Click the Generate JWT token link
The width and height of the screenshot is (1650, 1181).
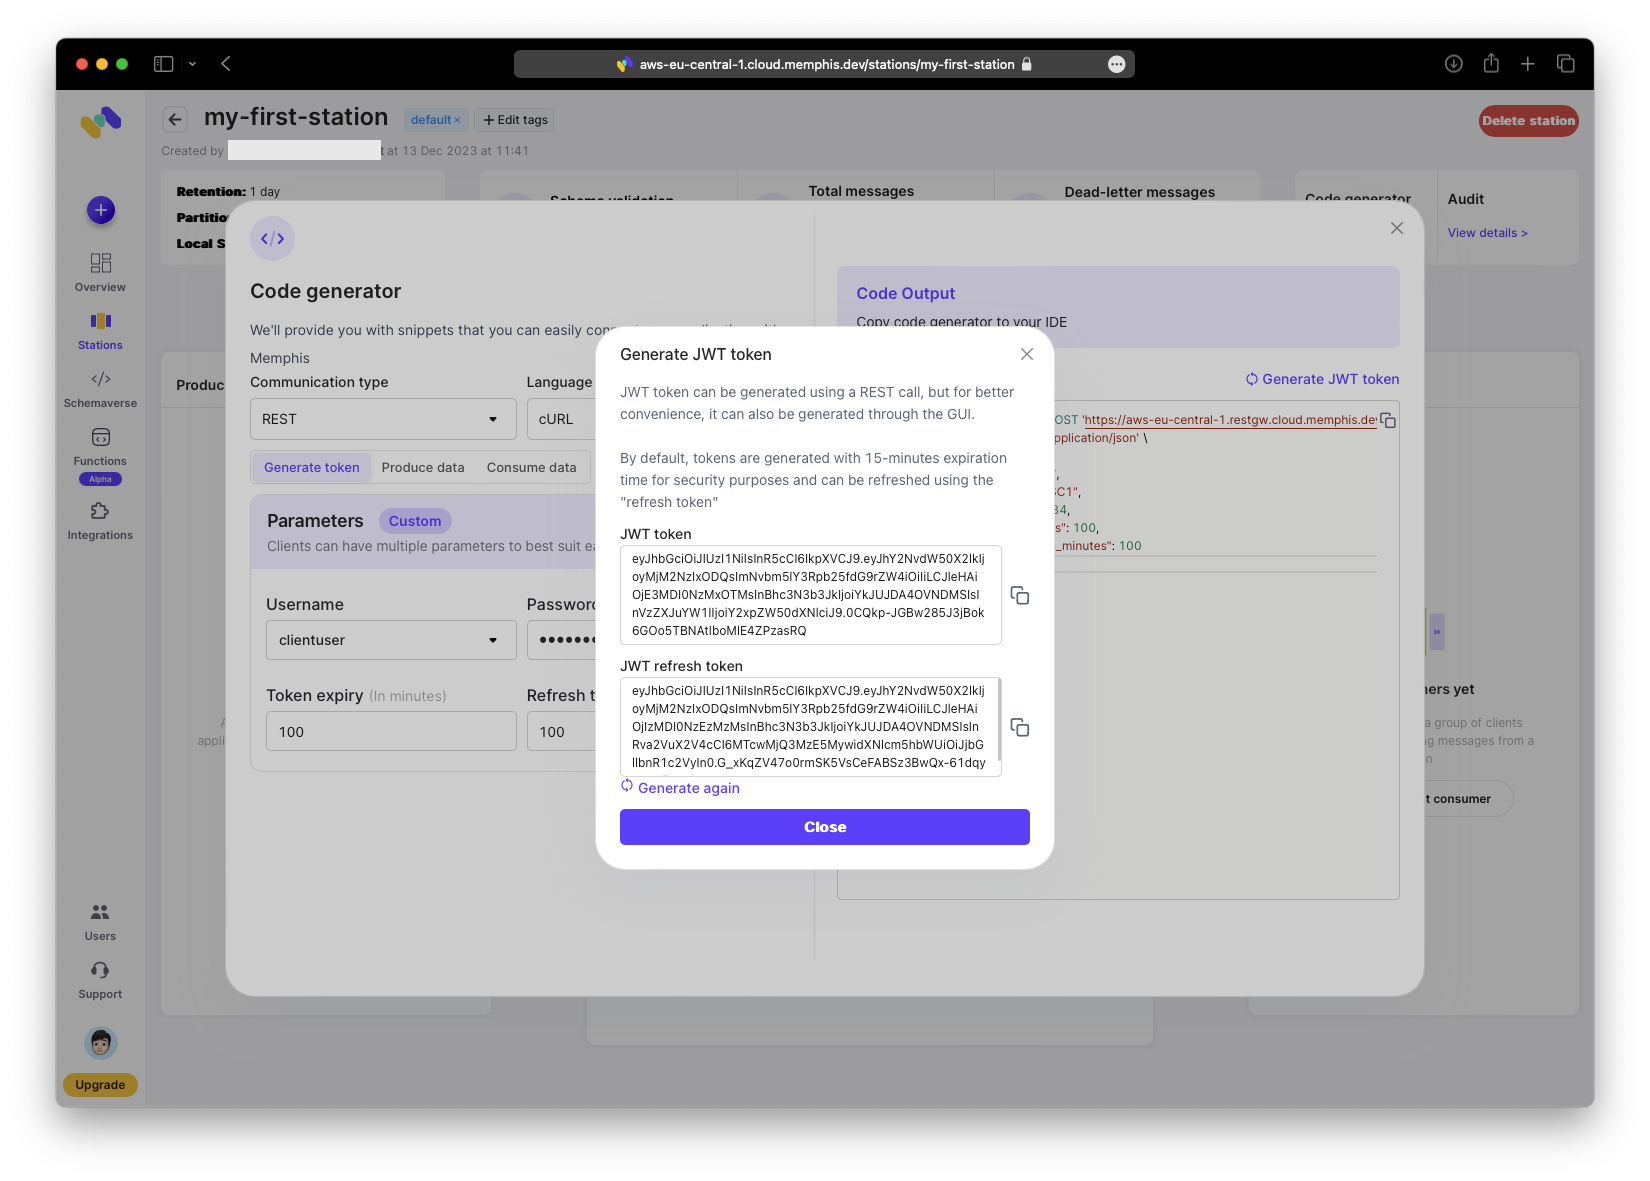[x=1322, y=379]
